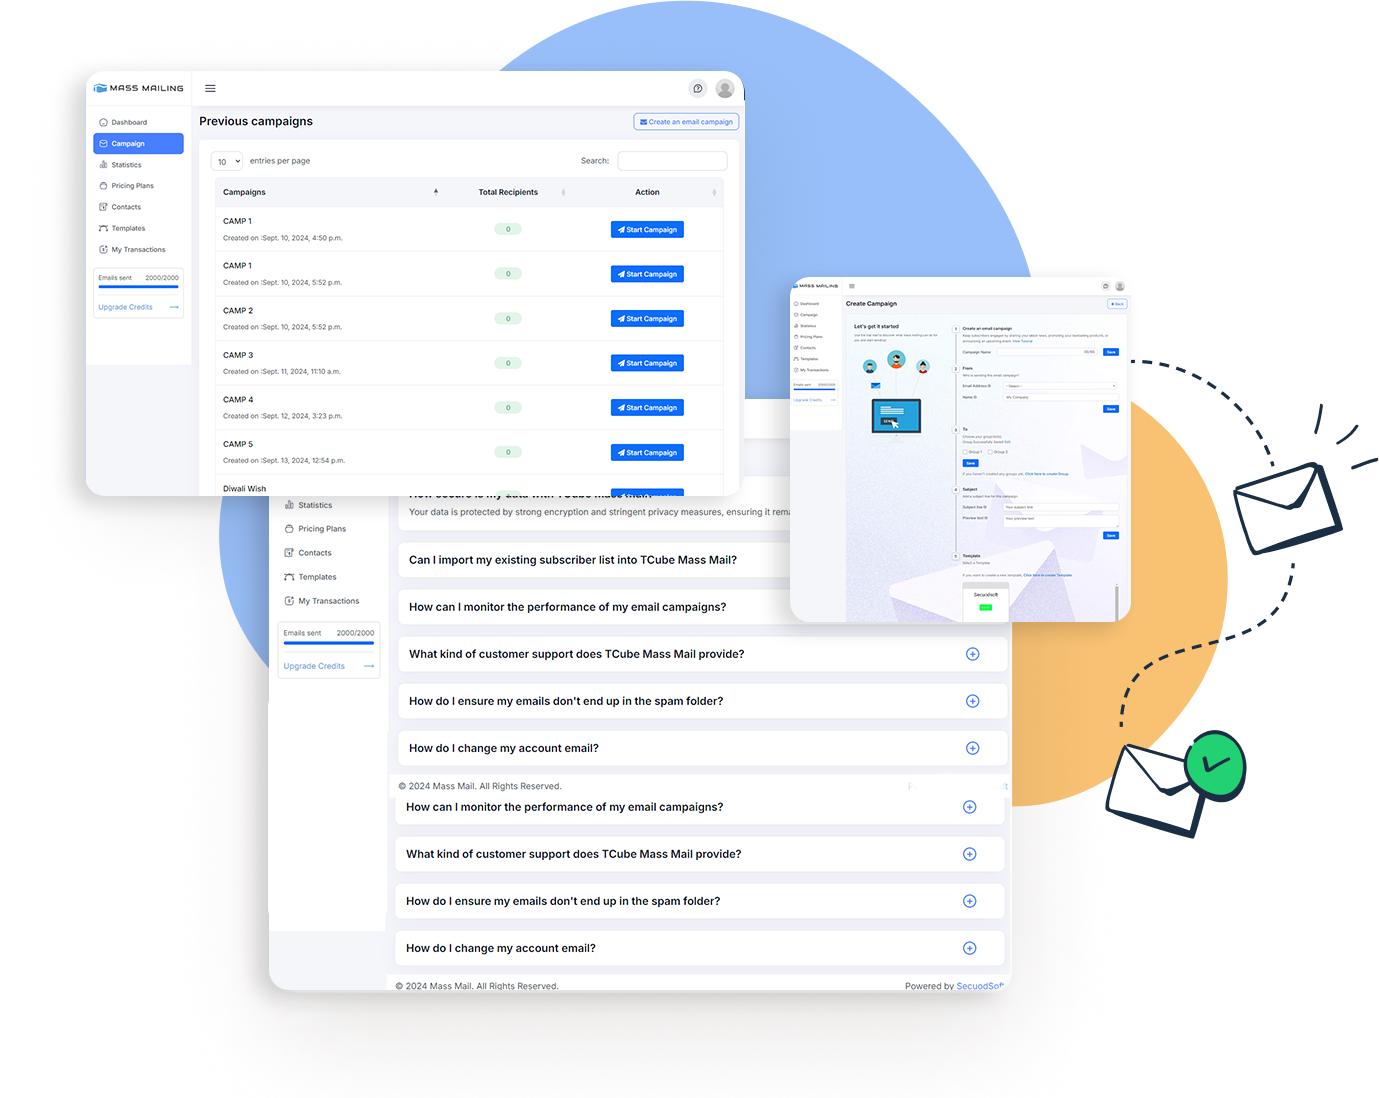
Task: Sort the Action column
Action: tap(714, 192)
